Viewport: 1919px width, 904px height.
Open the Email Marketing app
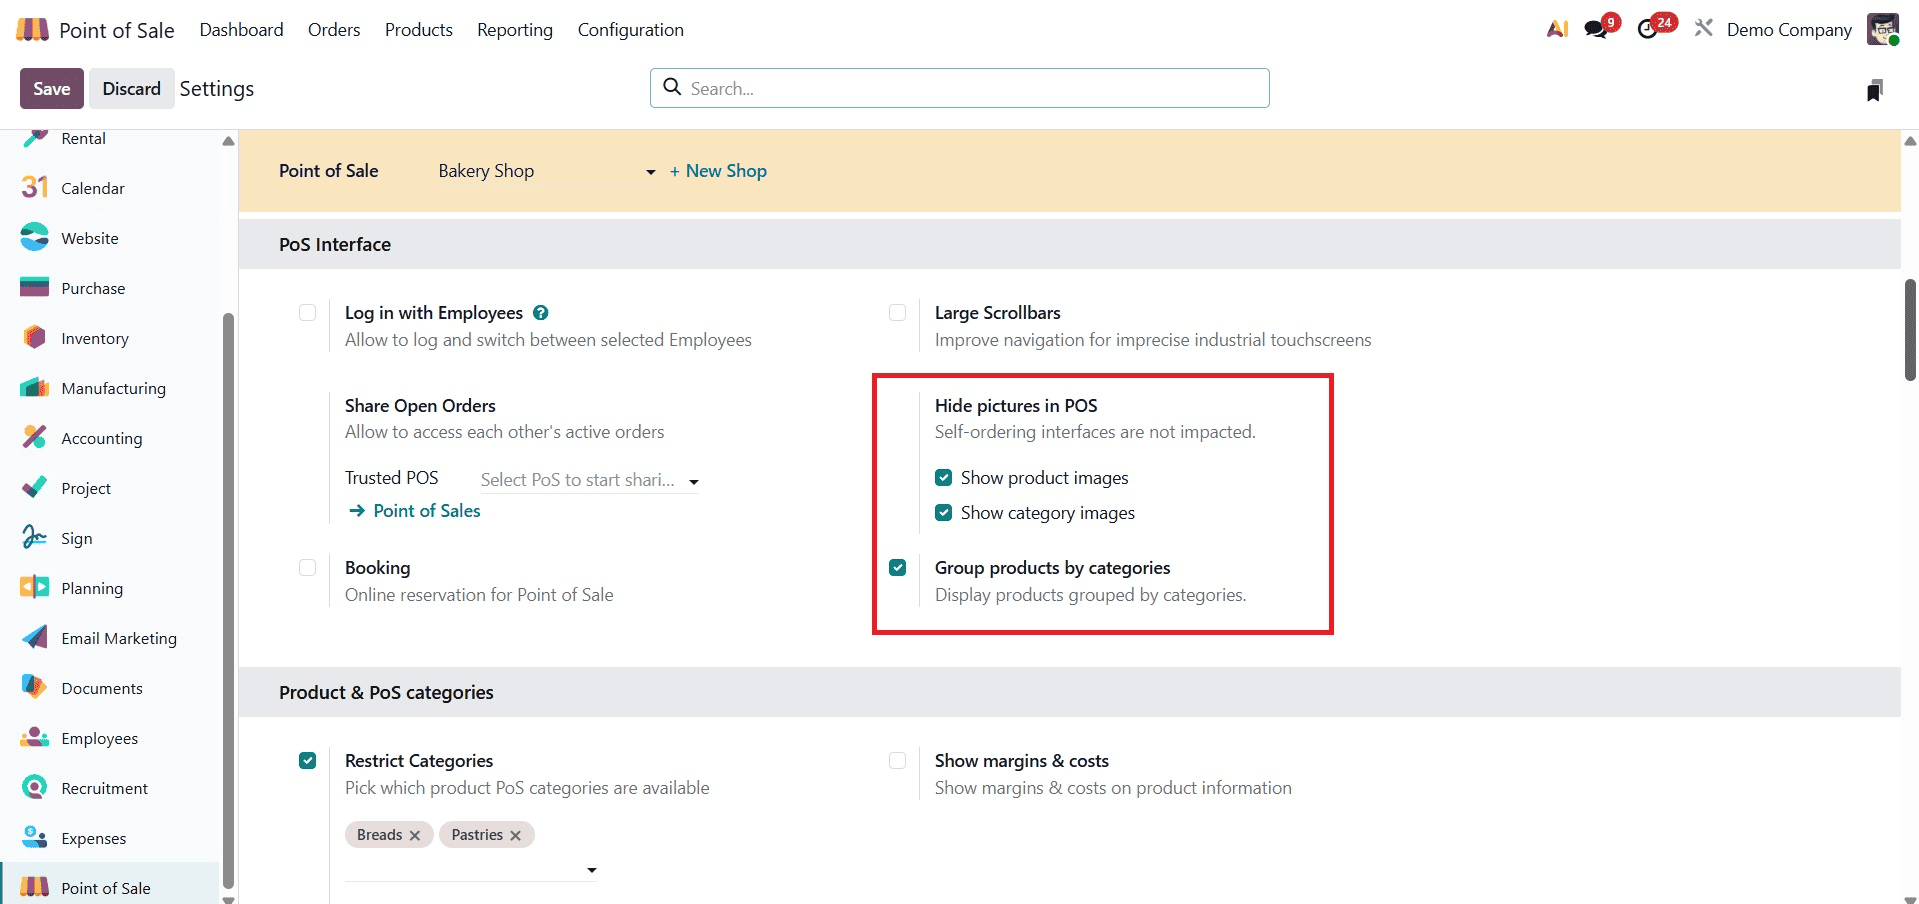(119, 638)
